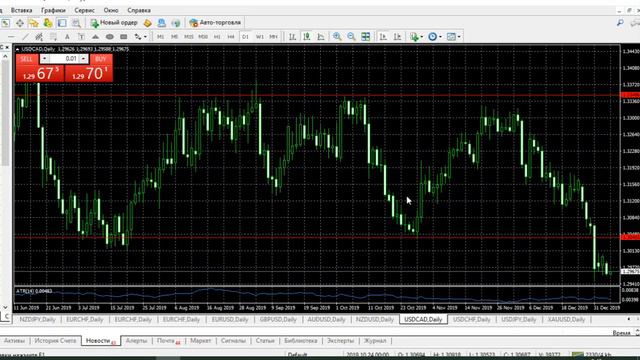The width and height of the screenshot is (640, 360).
Task: Open the Вставка menu
Action: tap(22, 10)
